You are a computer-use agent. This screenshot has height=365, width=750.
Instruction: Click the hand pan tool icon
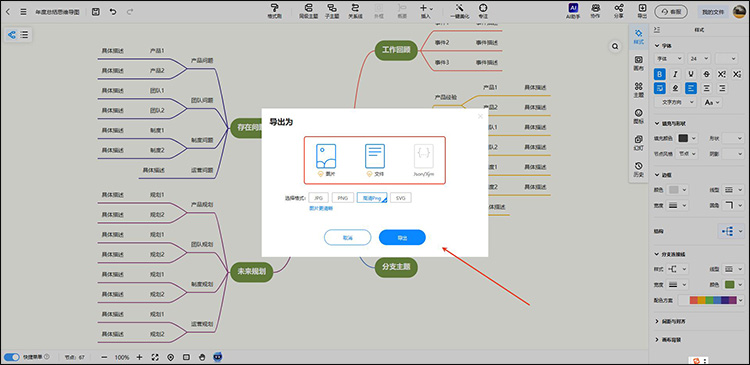[x=202, y=357]
